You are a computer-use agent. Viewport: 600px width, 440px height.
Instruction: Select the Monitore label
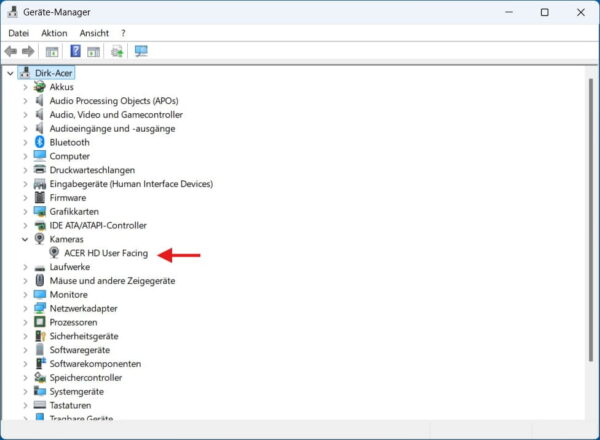point(68,294)
